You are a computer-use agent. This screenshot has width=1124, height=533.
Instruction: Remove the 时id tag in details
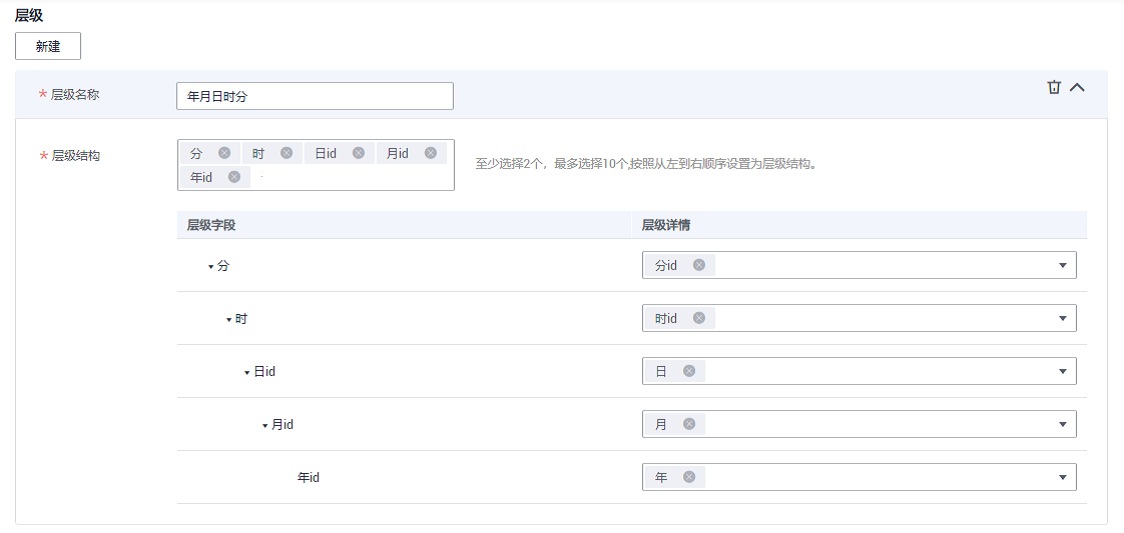(x=699, y=318)
